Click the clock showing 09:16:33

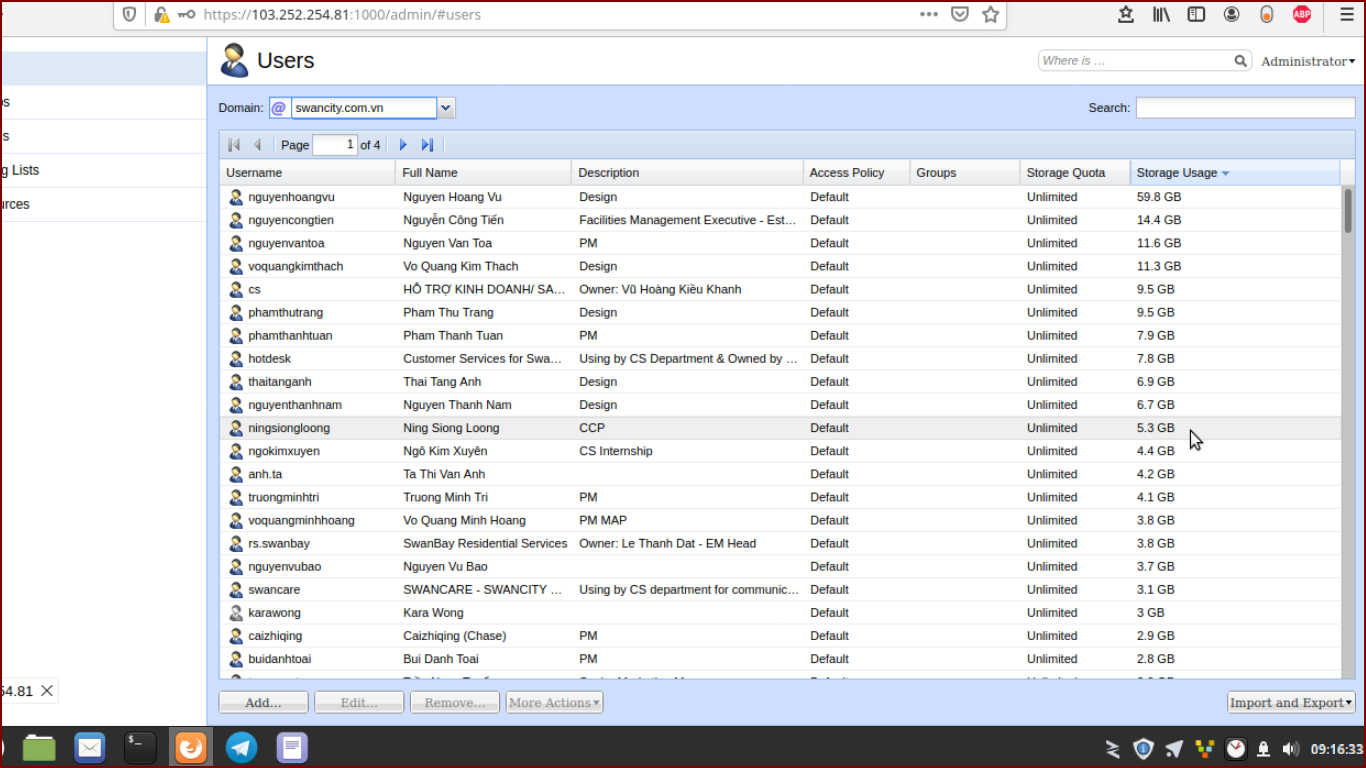coord(1336,748)
